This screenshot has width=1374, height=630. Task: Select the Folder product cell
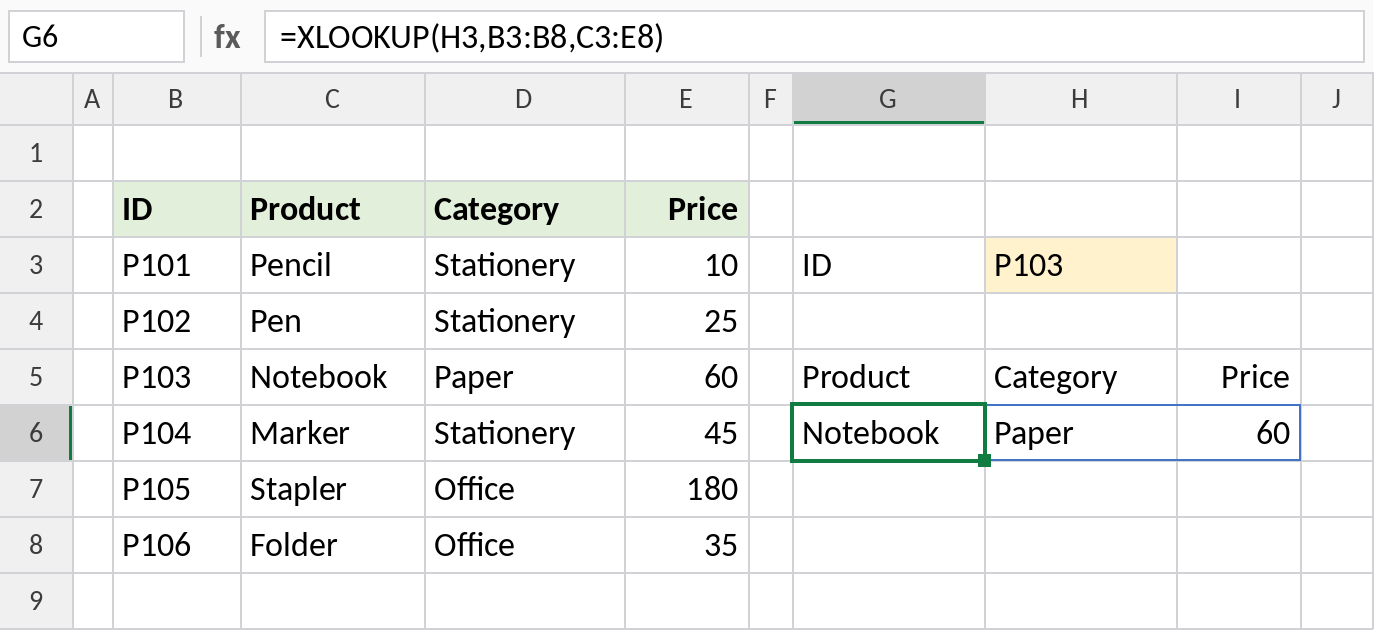pyautogui.click(x=333, y=545)
